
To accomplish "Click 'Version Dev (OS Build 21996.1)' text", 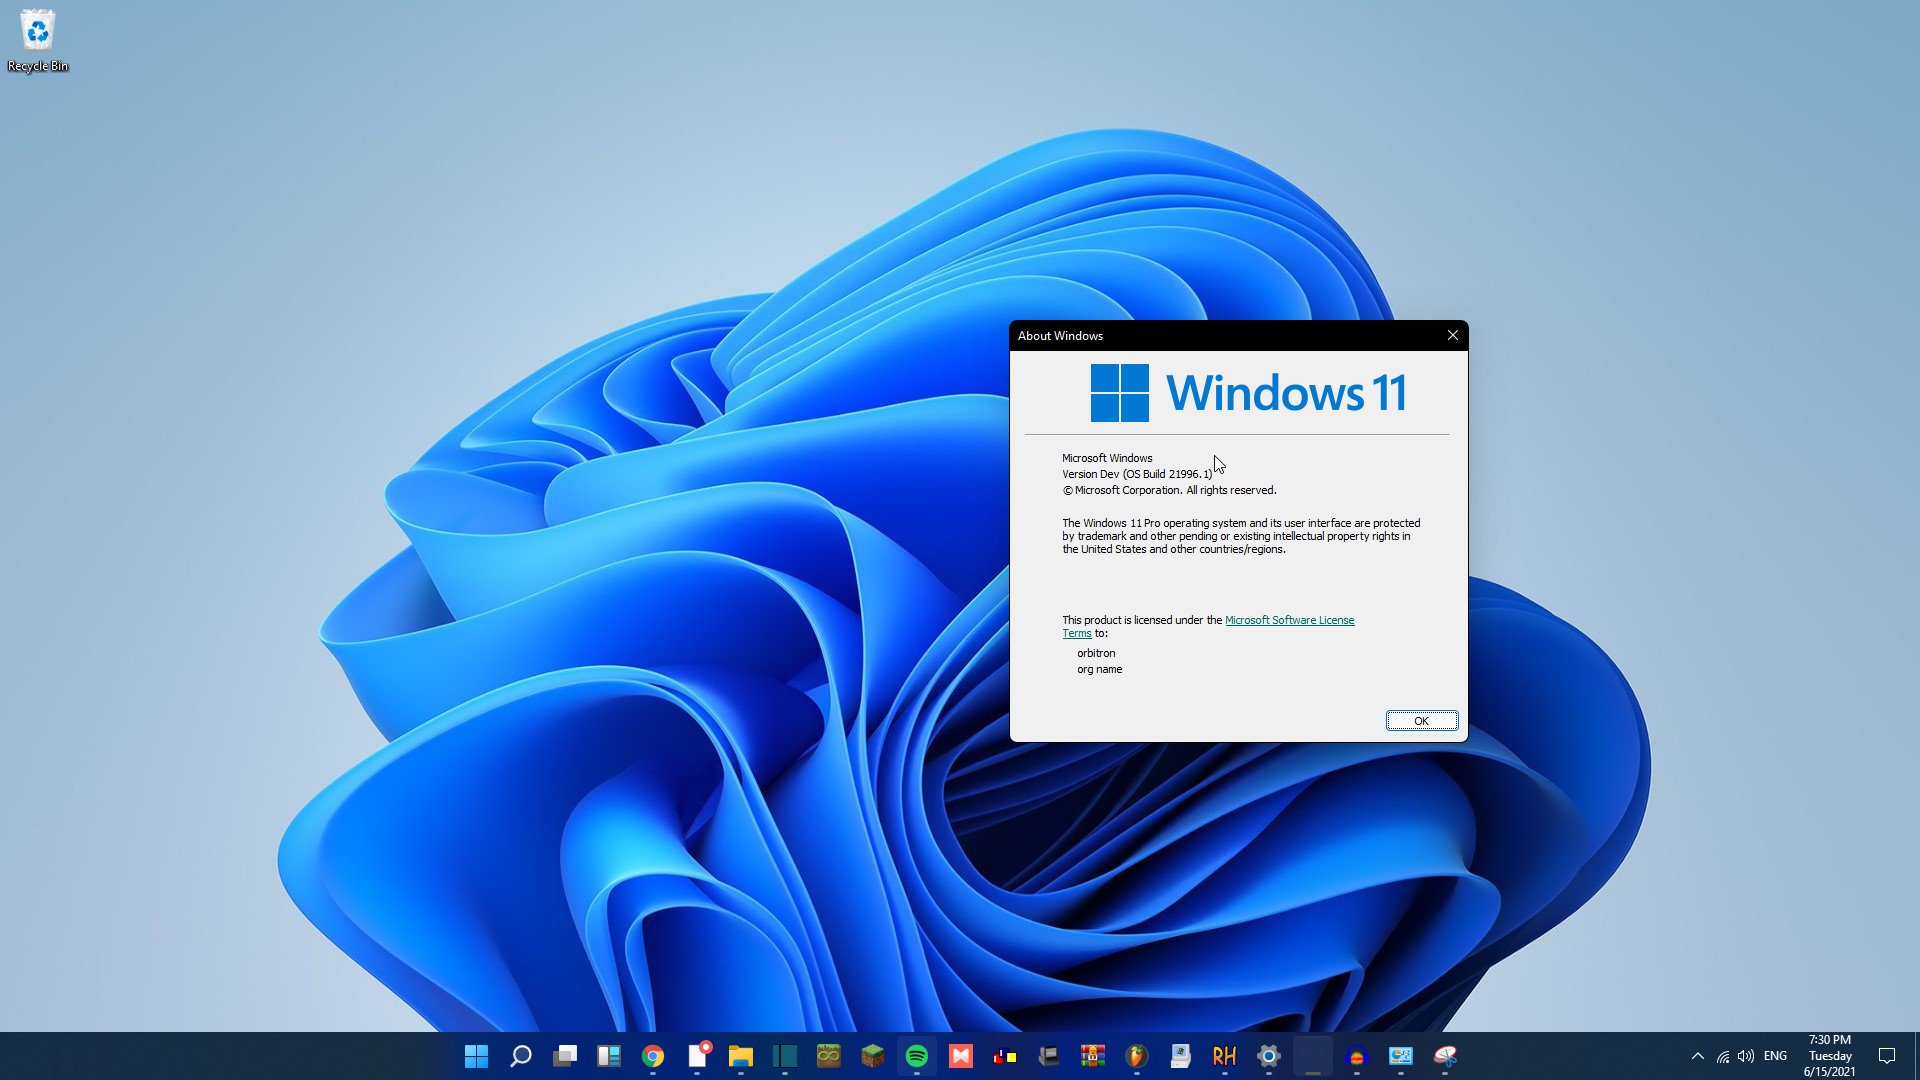I will click(x=1137, y=474).
